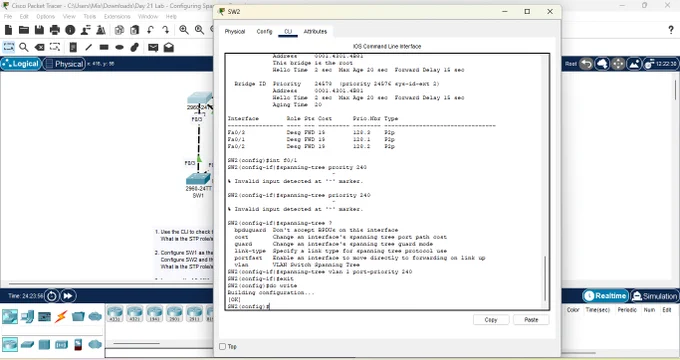Click the Copy button below CLI
Image resolution: width=680 pixels, height=360 pixels.
(x=491, y=320)
